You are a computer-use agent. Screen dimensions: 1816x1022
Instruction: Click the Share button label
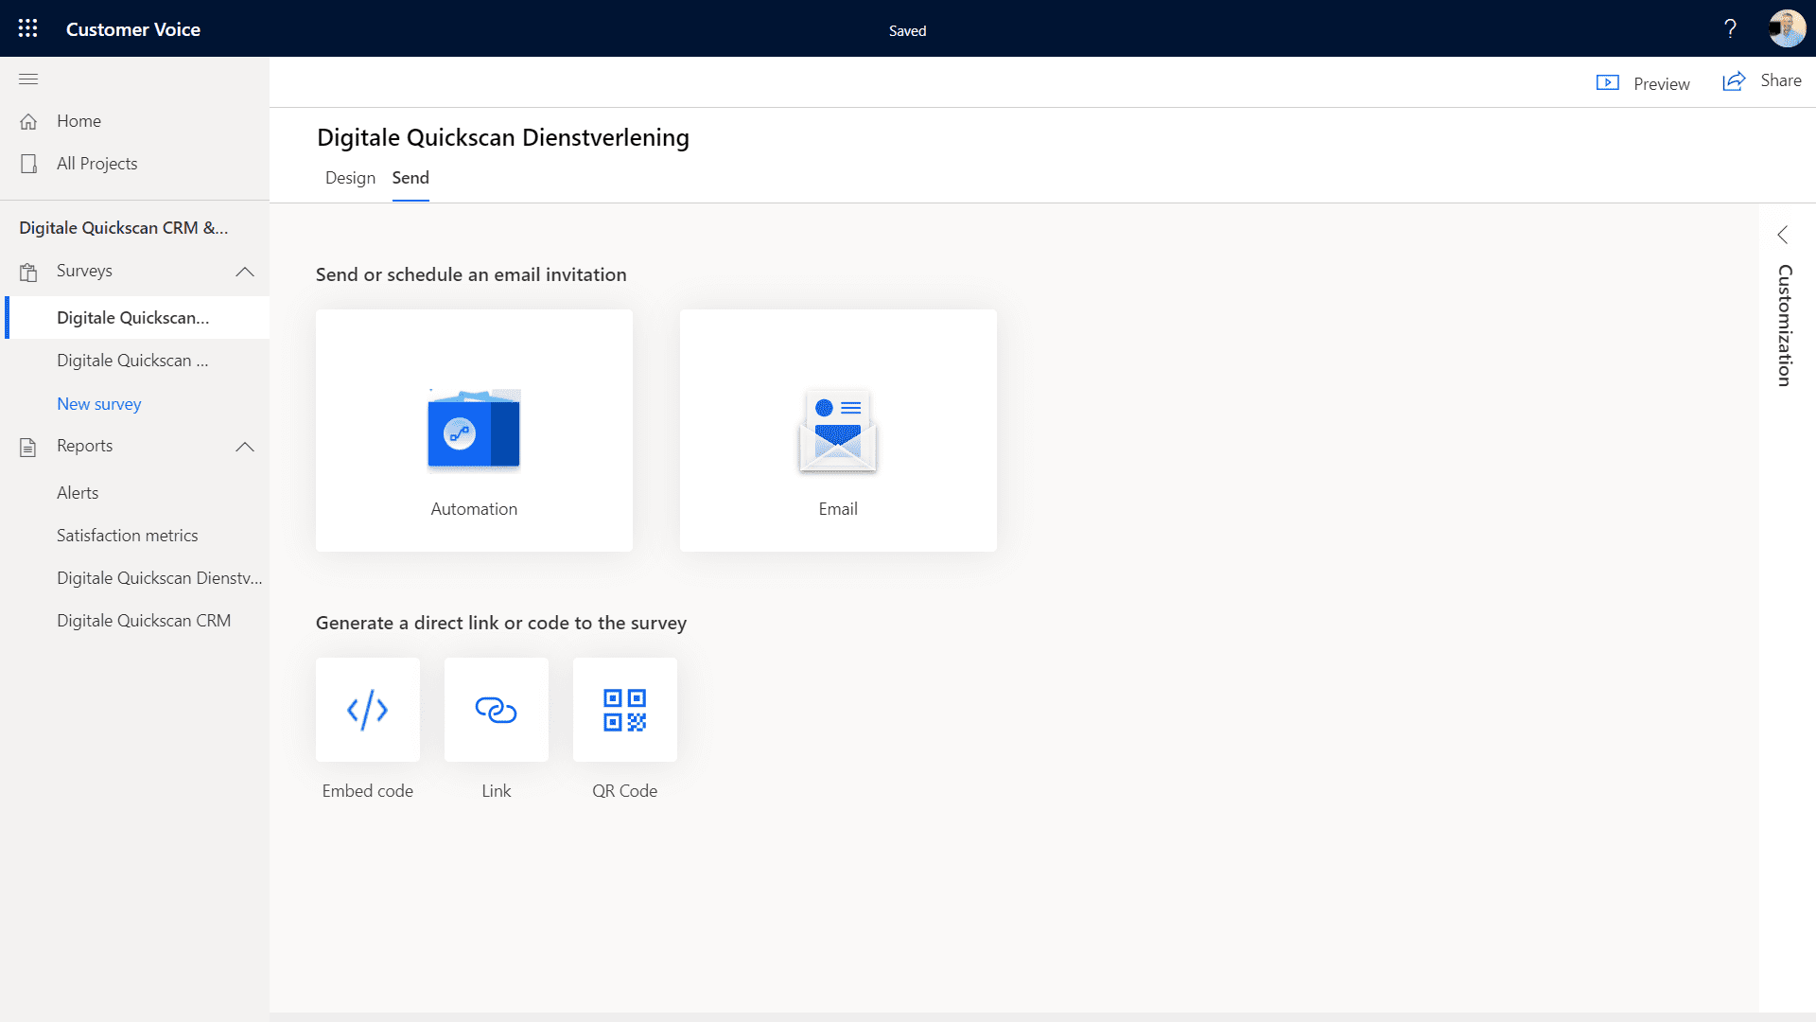pyautogui.click(x=1781, y=81)
